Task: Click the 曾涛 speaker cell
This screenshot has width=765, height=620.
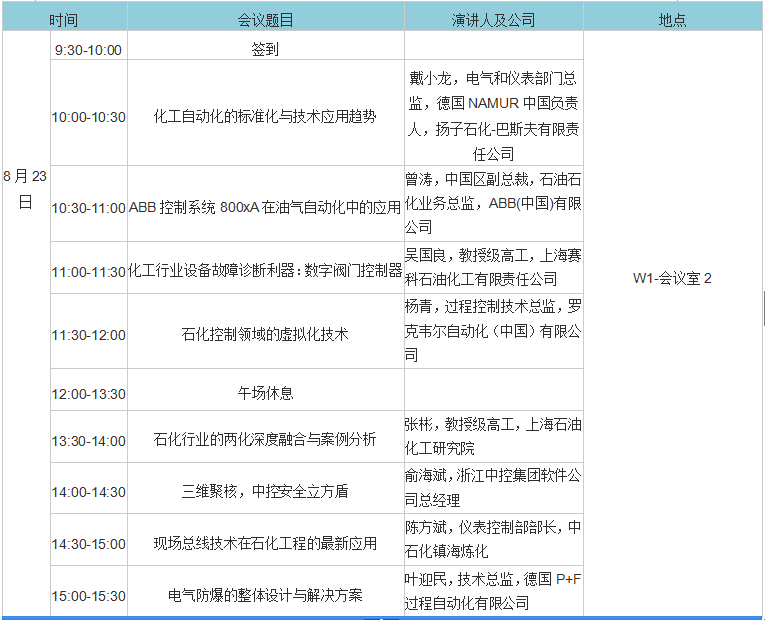Action: (493, 203)
